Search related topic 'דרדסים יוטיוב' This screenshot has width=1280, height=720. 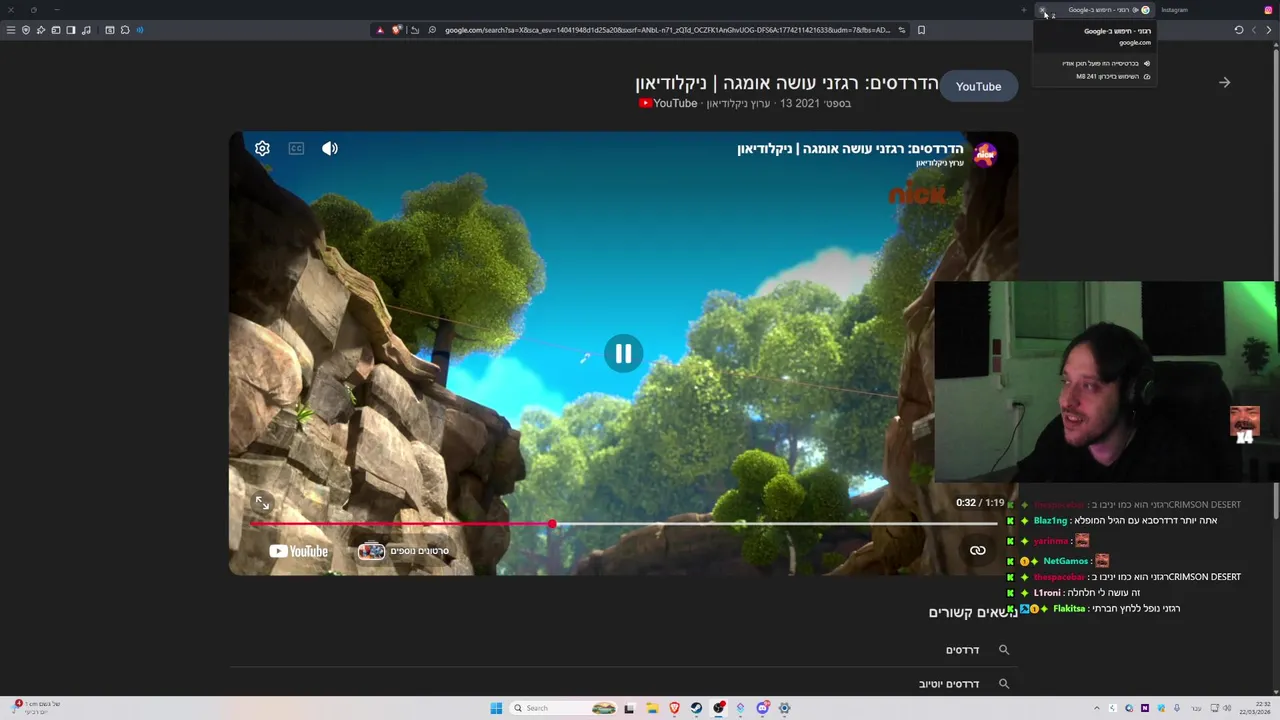[x=949, y=684]
